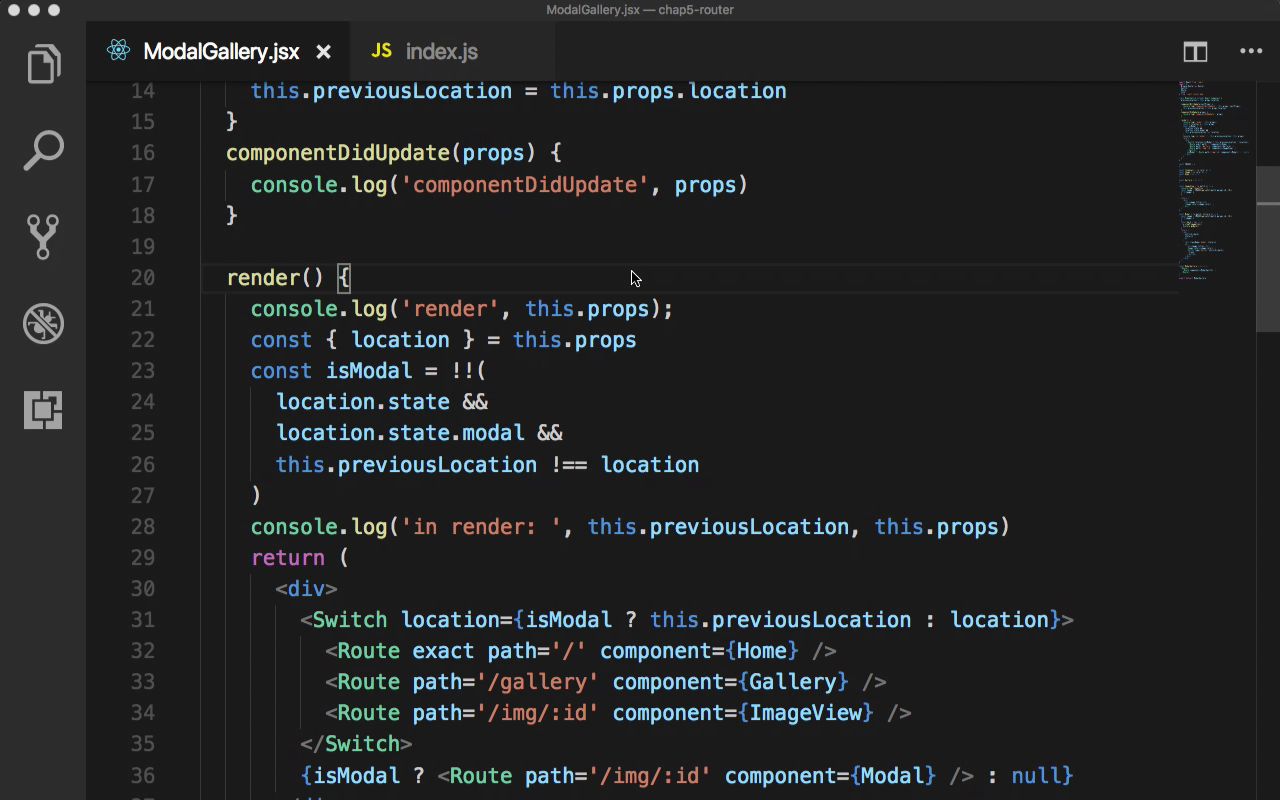Open the Debug view

click(x=43, y=324)
